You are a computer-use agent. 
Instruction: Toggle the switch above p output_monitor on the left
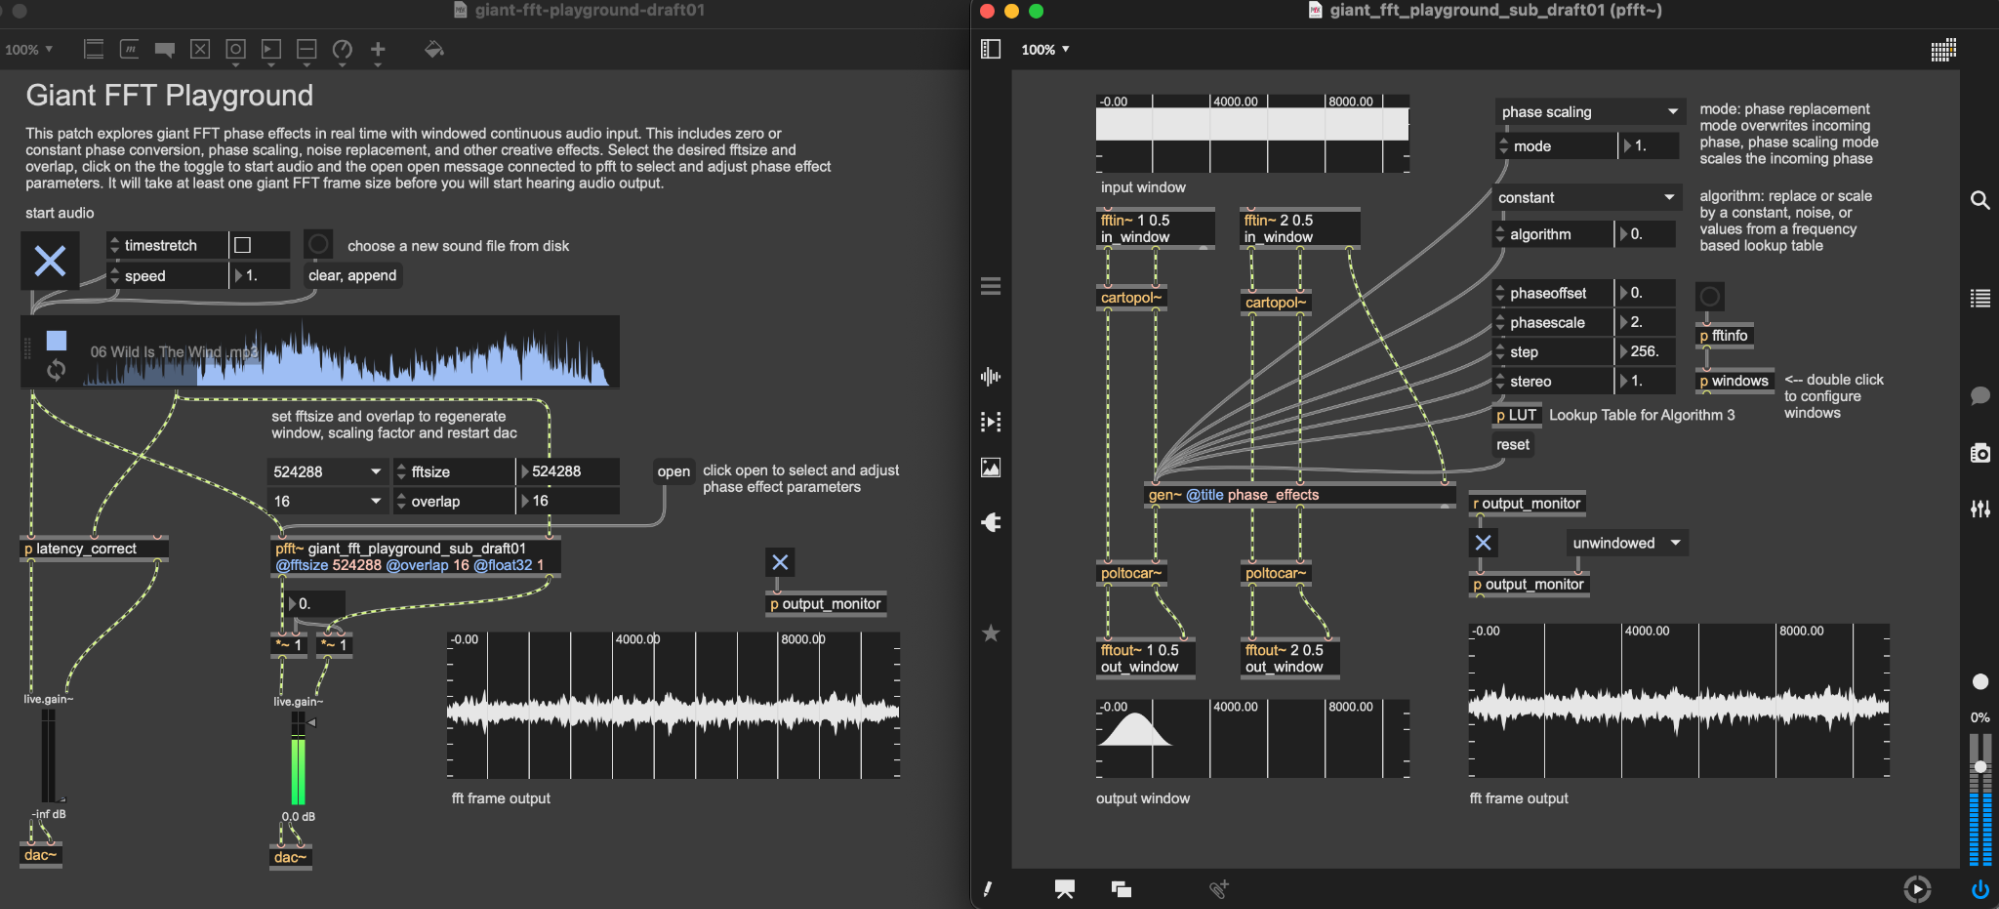780,562
